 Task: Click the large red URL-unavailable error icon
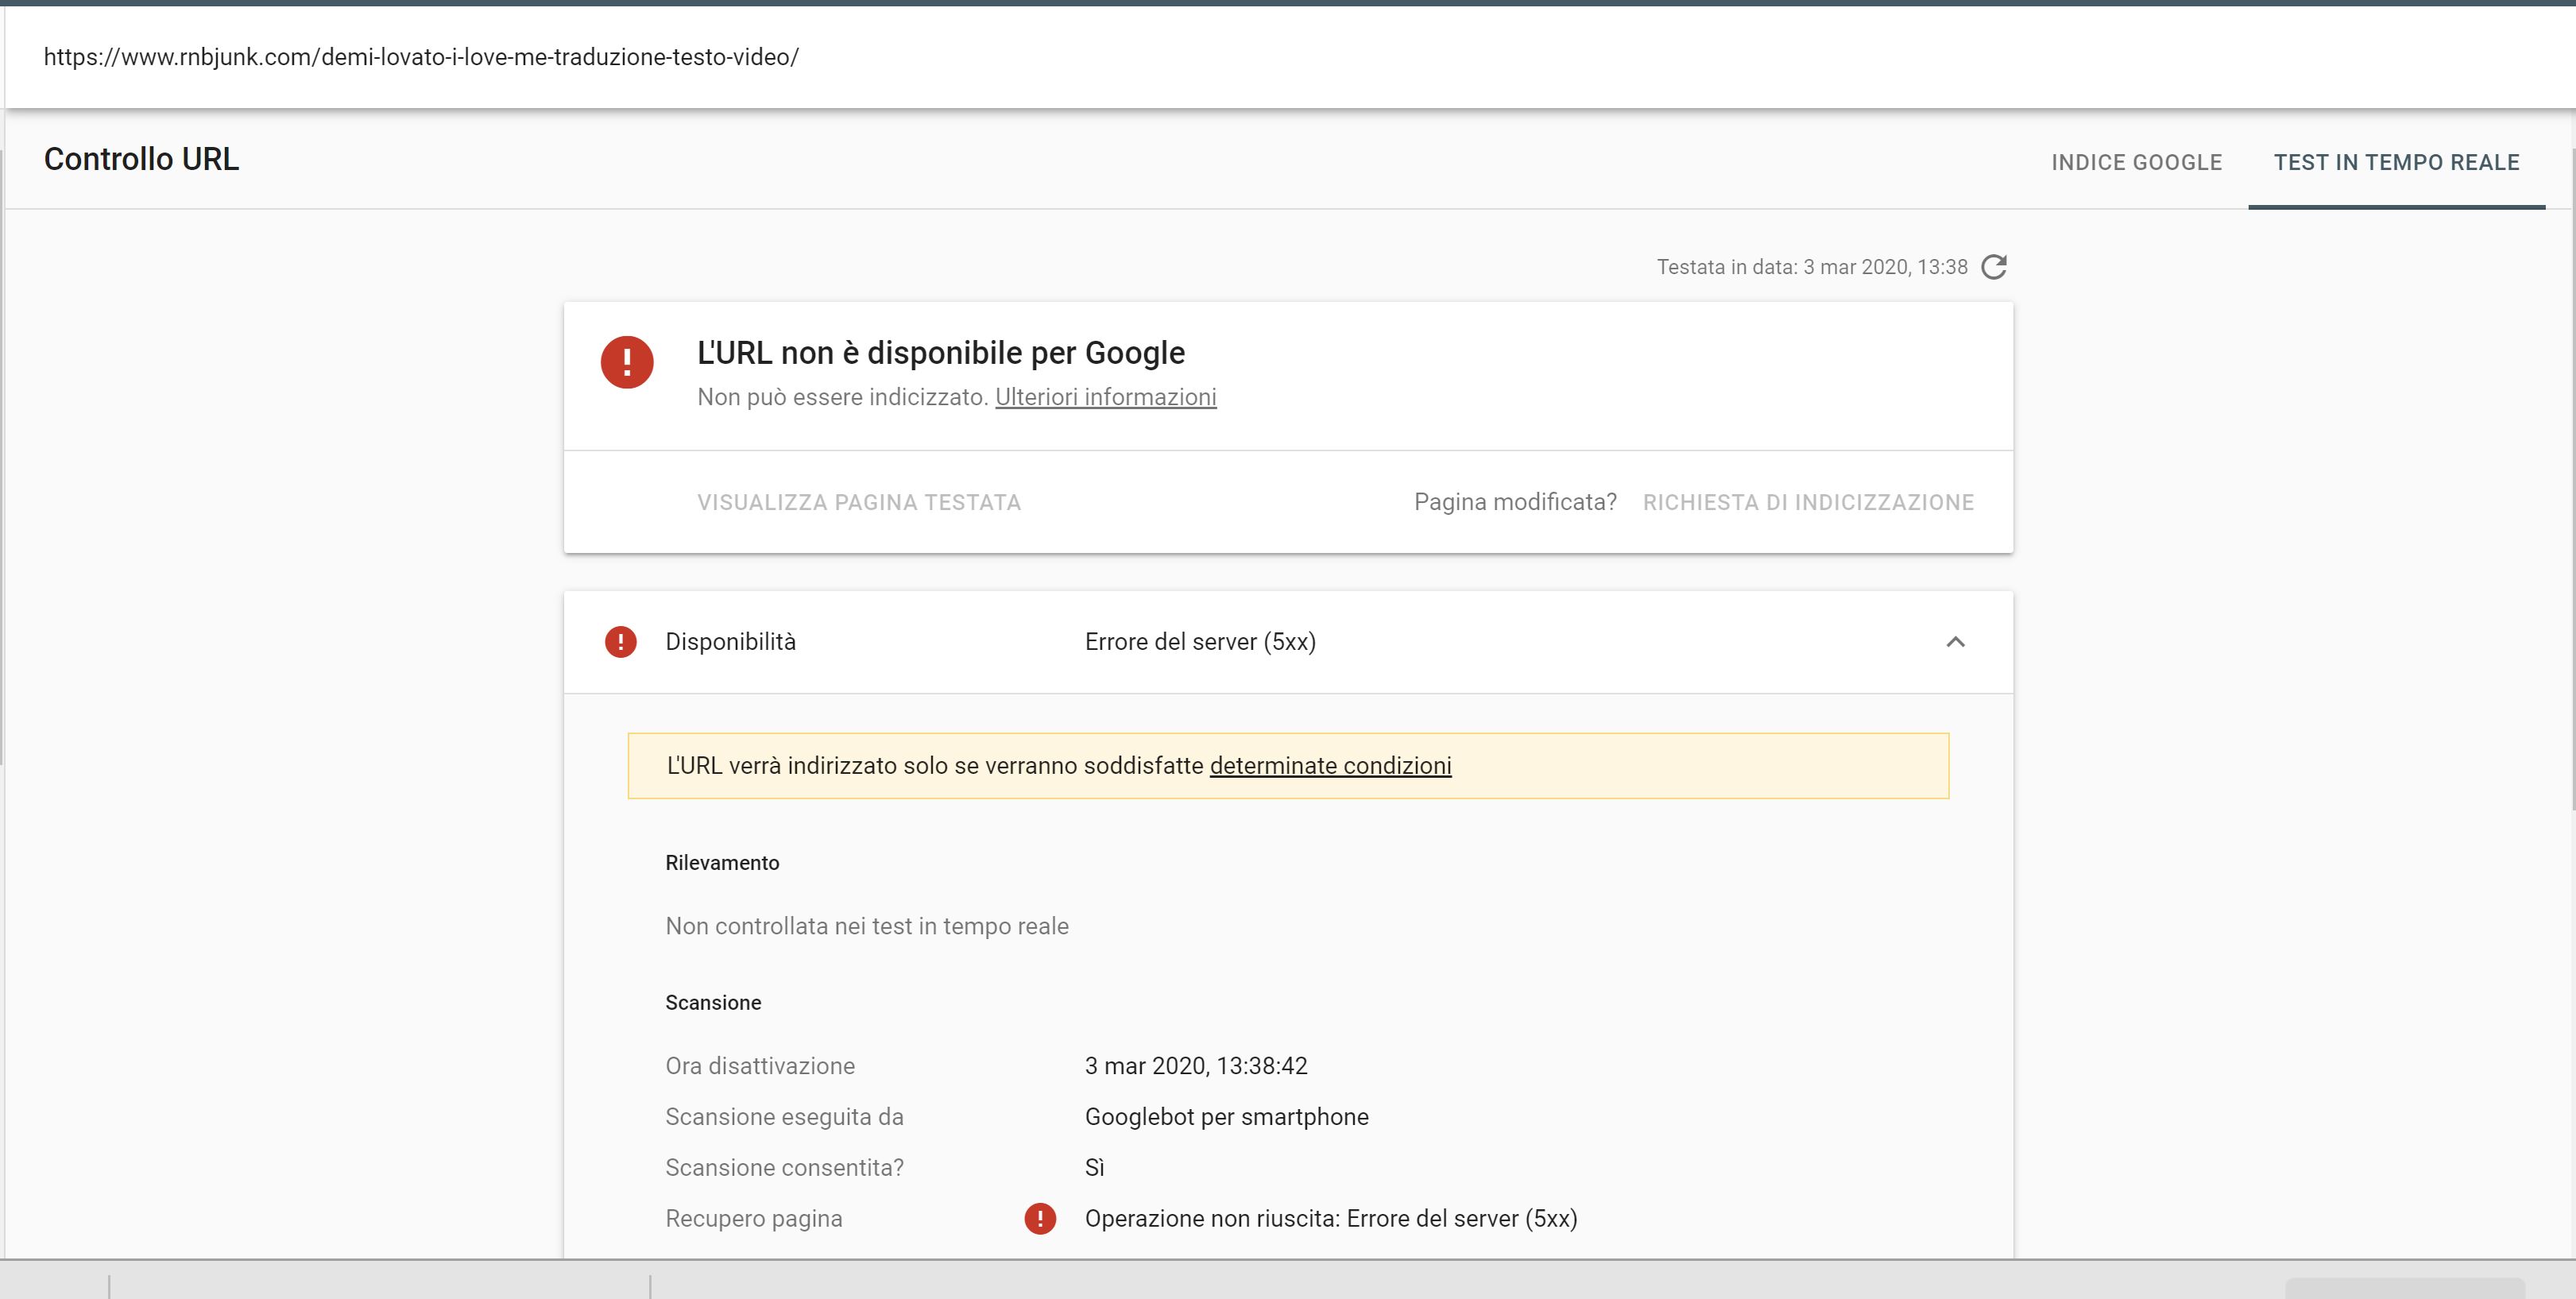point(627,362)
